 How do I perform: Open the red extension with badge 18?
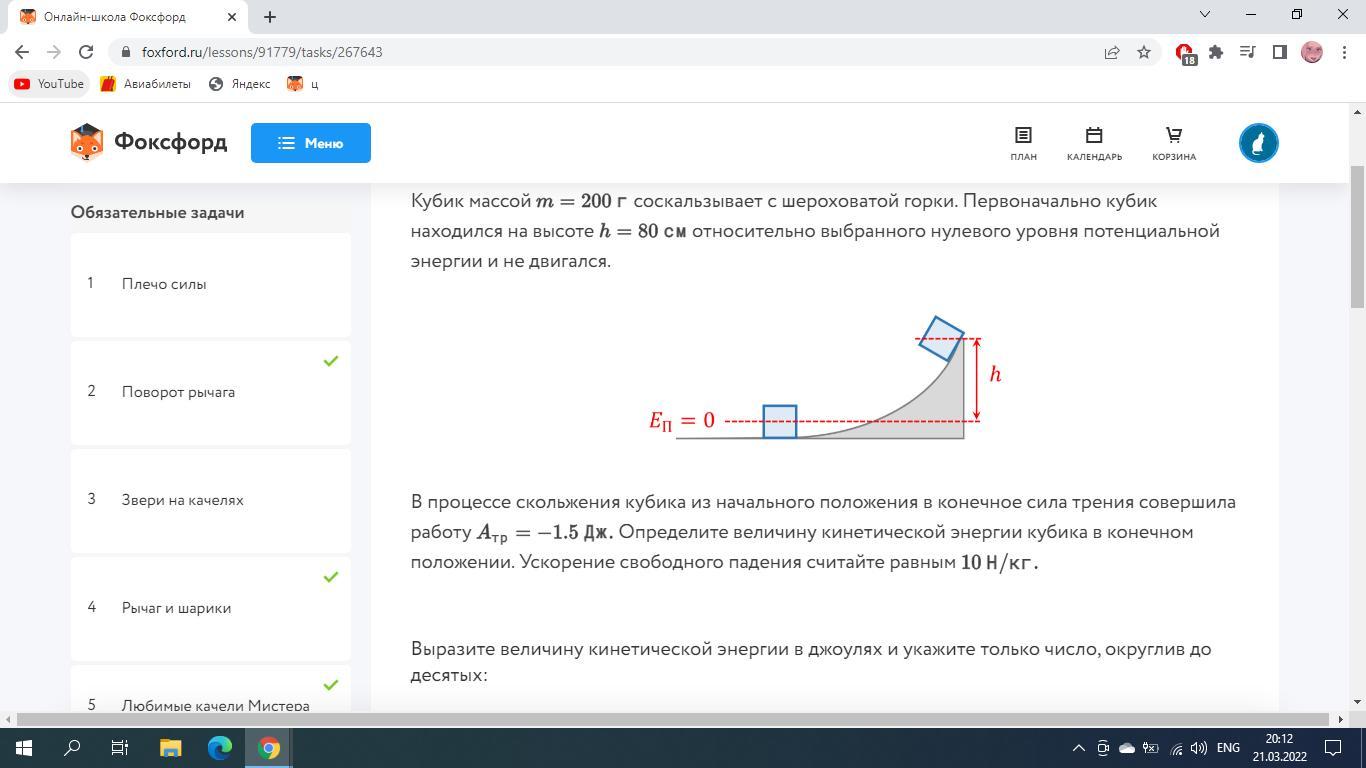pos(1185,53)
